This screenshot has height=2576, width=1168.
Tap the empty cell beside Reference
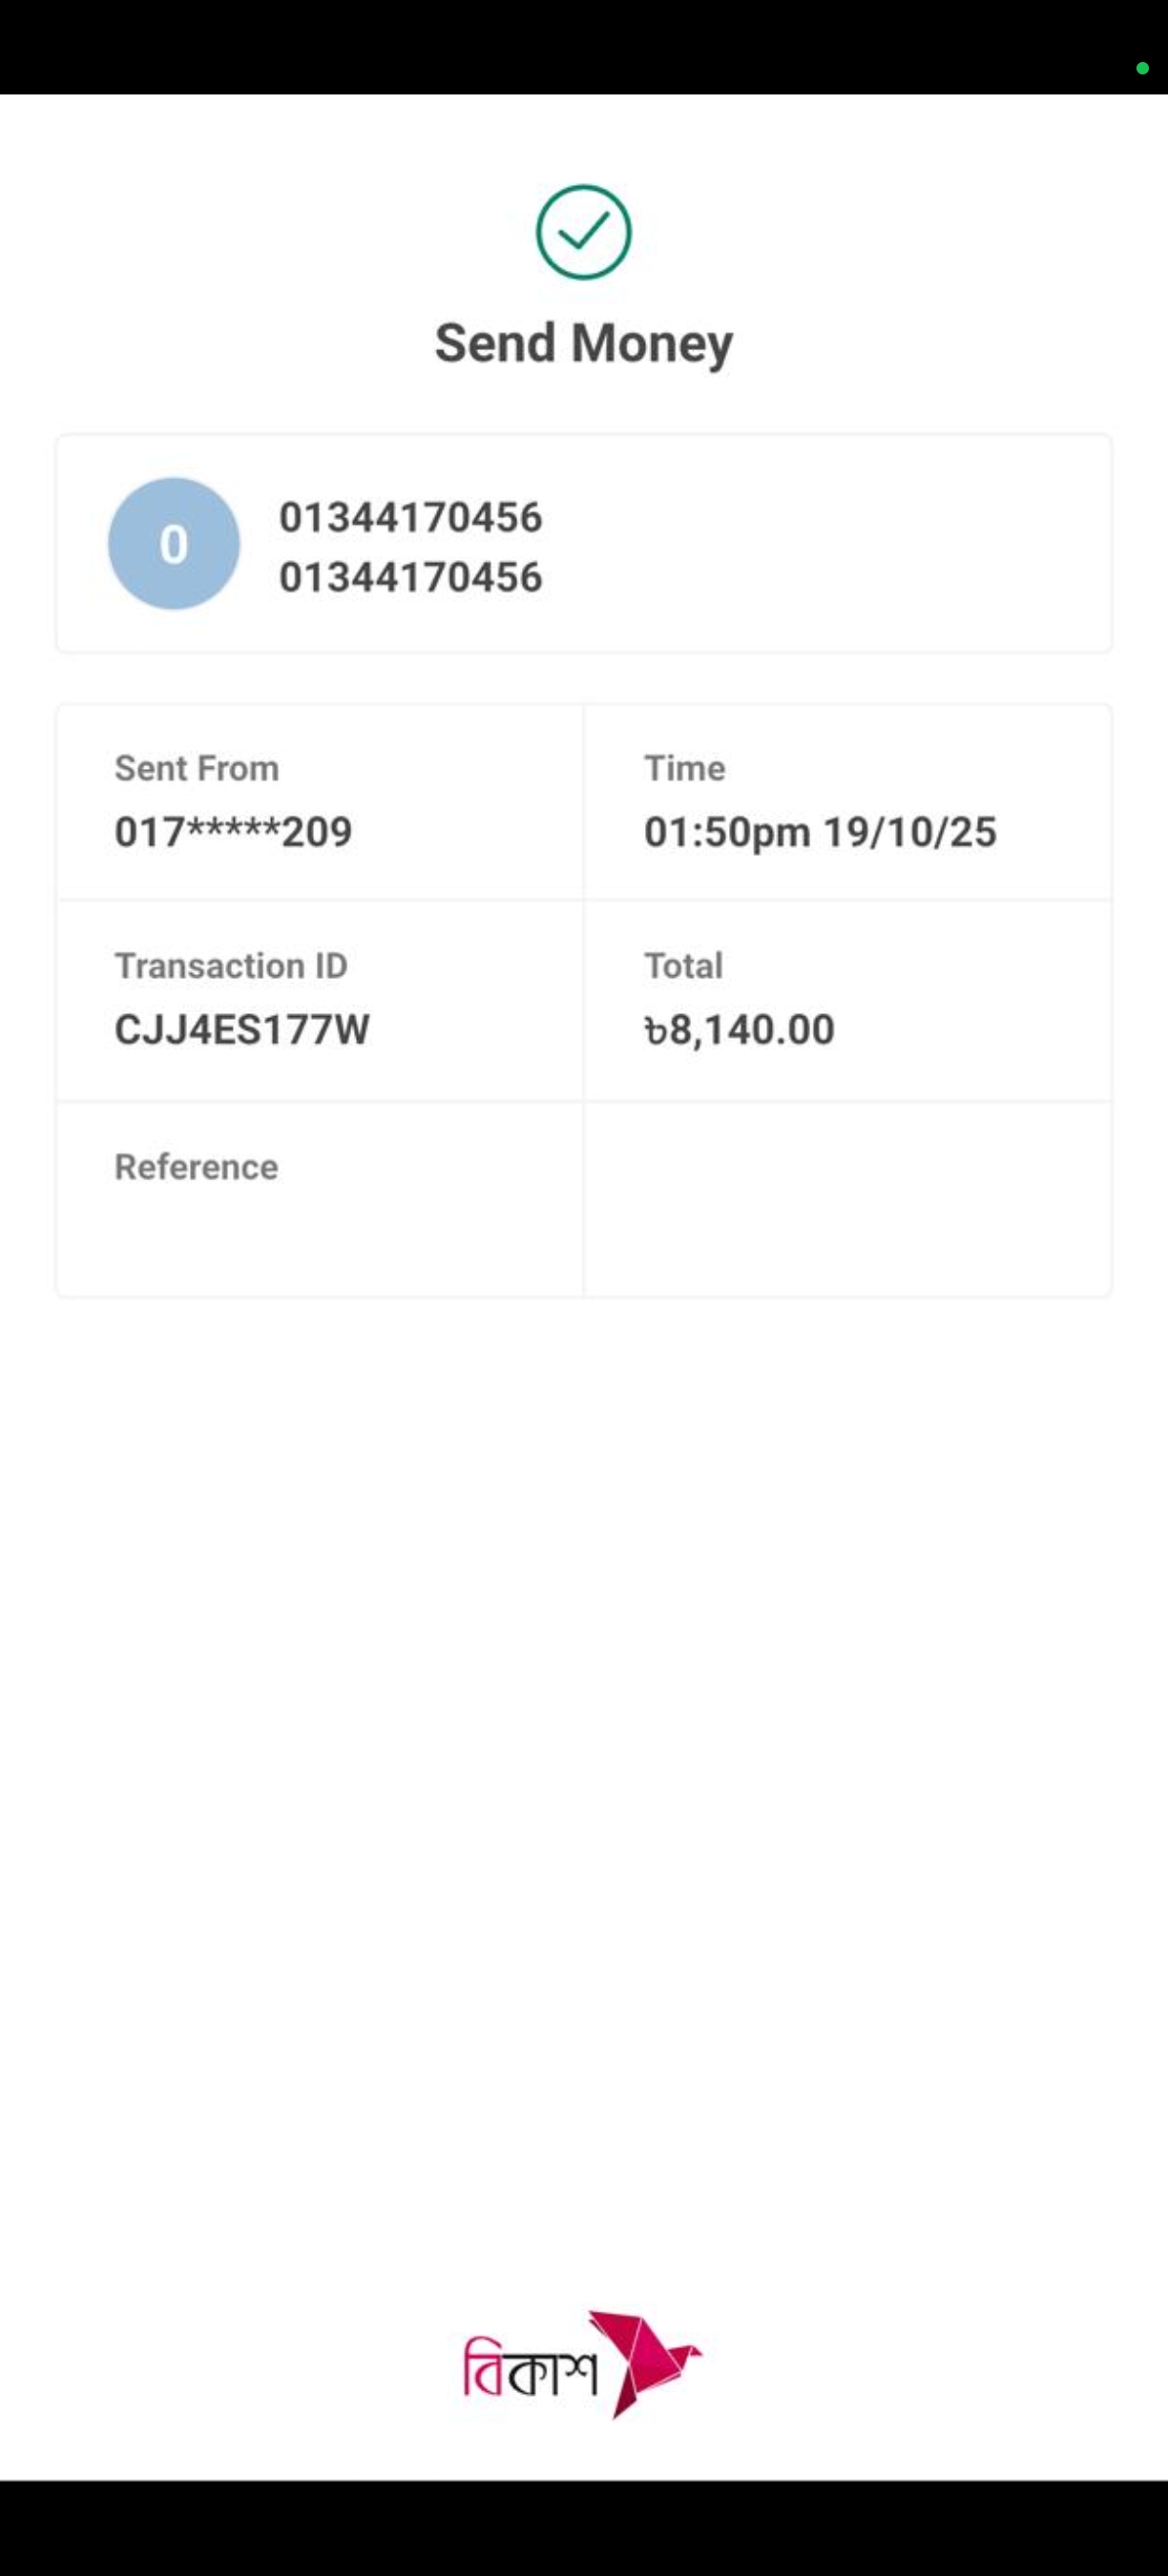coord(847,1199)
